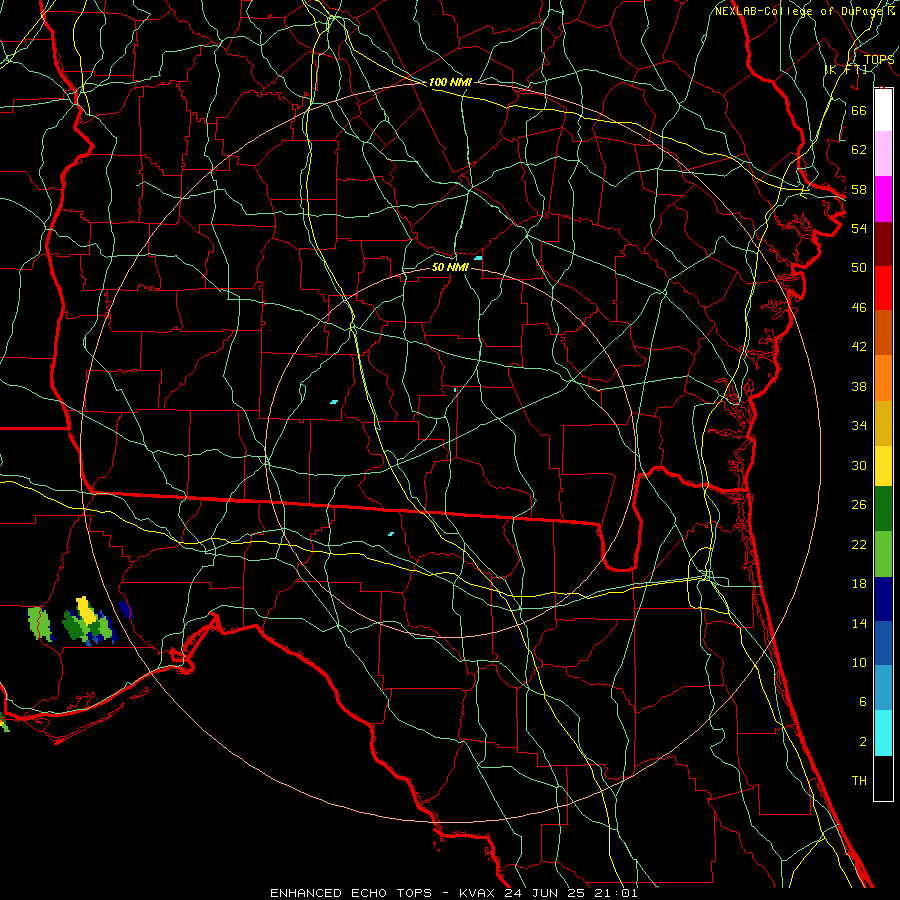Click the dark orange 42 kft legend swatch
This screenshot has height=900, width=900.
(883, 332)
